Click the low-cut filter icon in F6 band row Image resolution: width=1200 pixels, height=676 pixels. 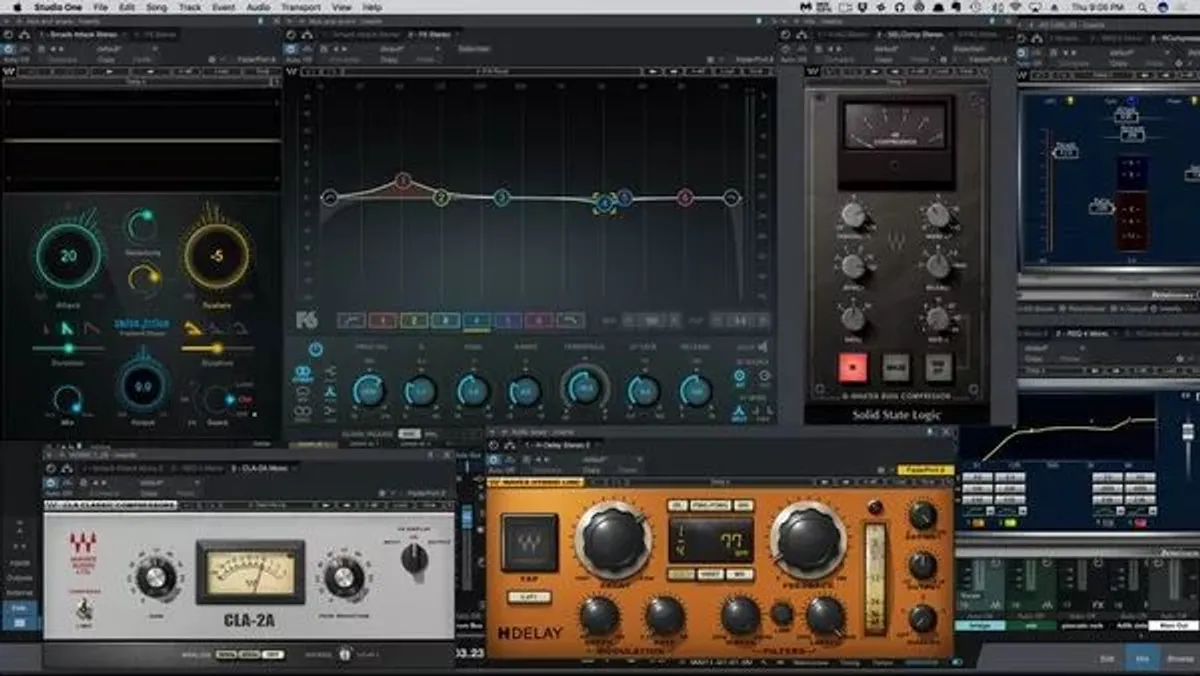pos(350,318)
